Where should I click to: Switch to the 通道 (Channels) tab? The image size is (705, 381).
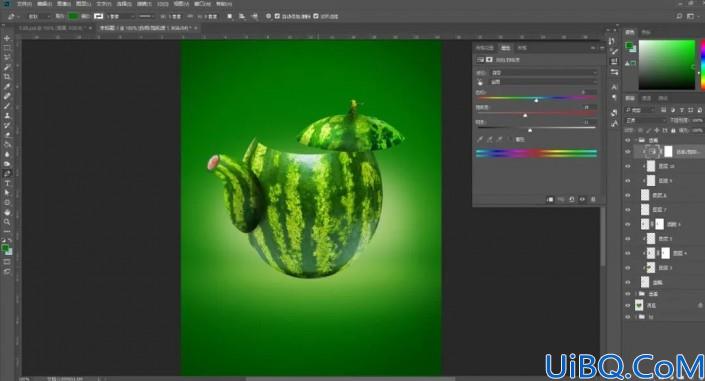click(646, 98)
